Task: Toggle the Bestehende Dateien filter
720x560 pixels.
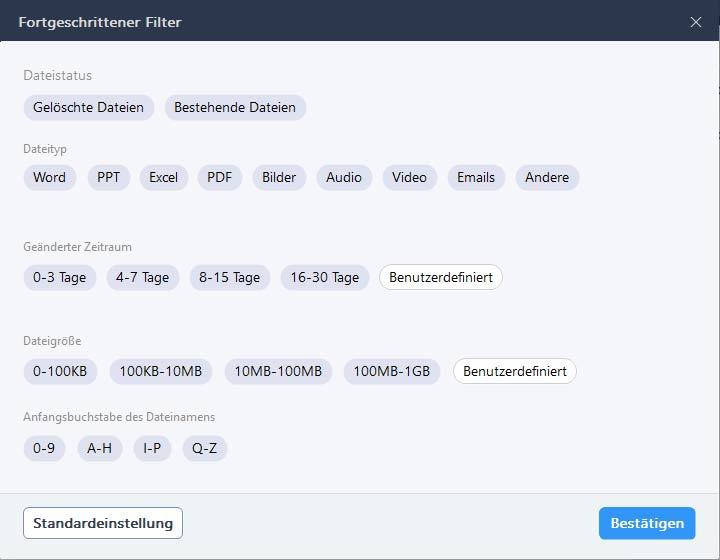Action: [x=235, y=107]
